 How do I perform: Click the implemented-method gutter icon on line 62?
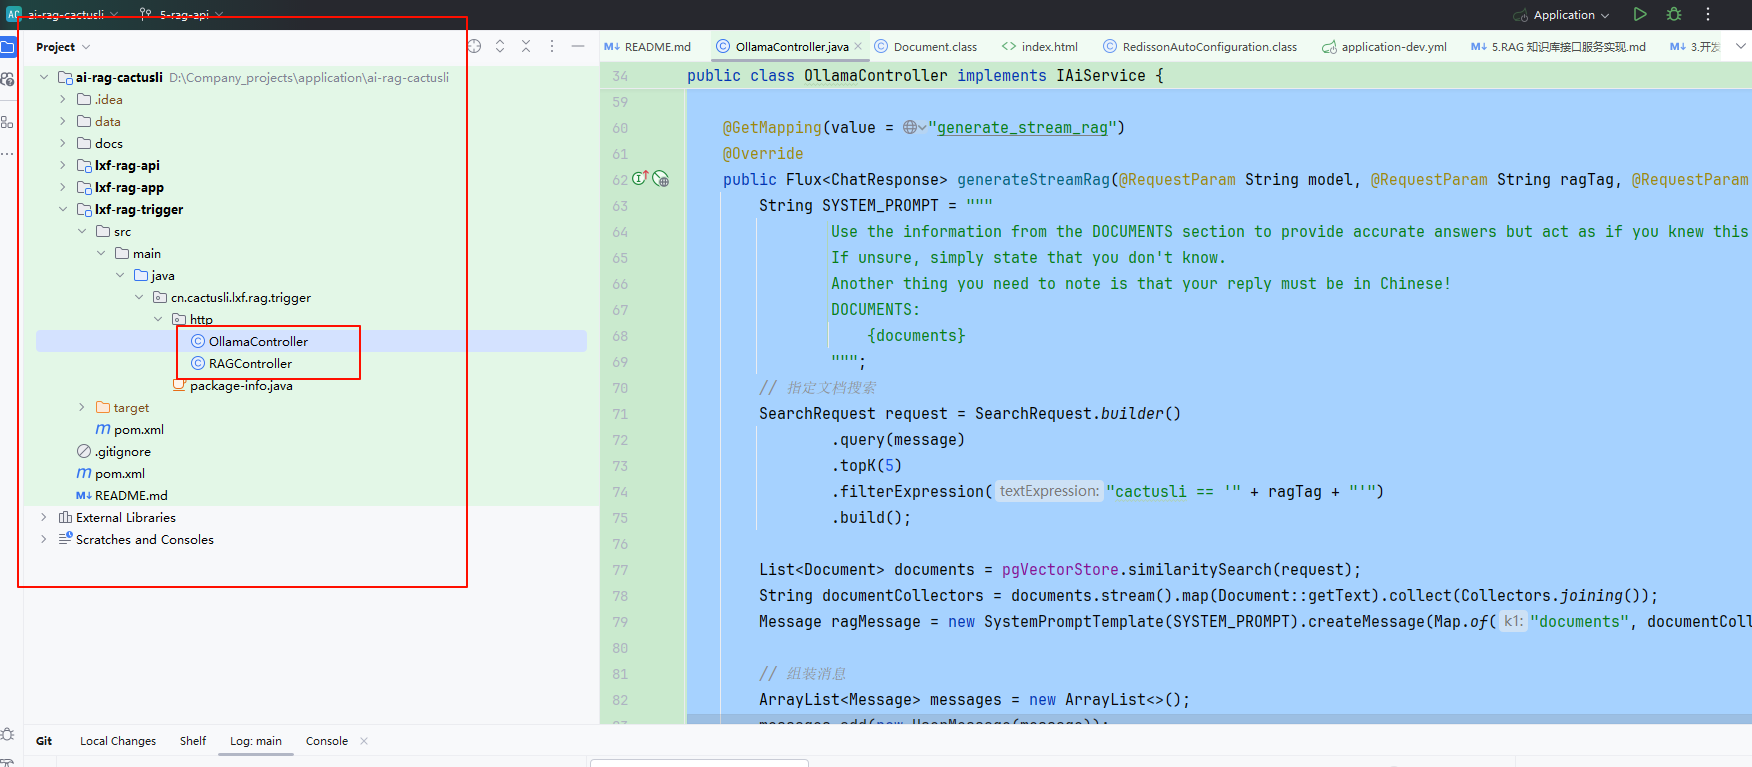tap(640, 178)
